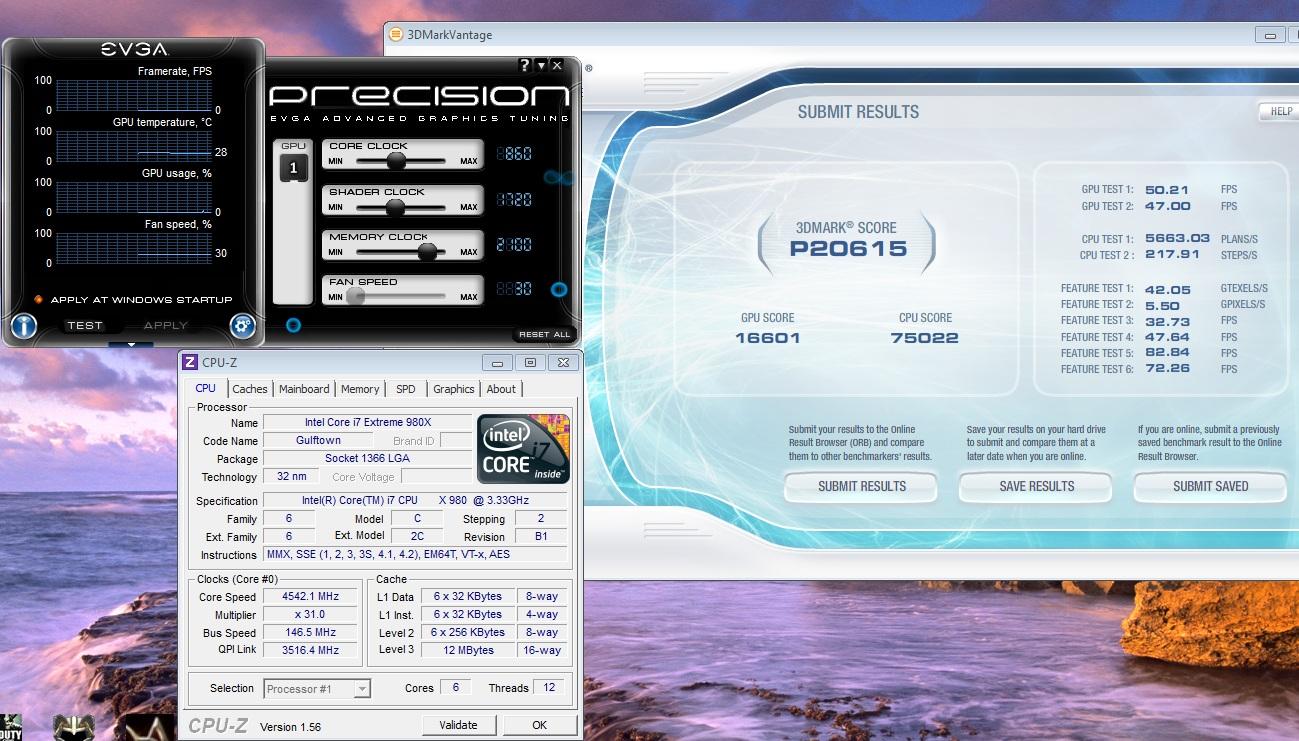The width and height of the screenshot is (1299, 741).
Task: Open the horned helmet desktop icon
Action: coord(74,727)
